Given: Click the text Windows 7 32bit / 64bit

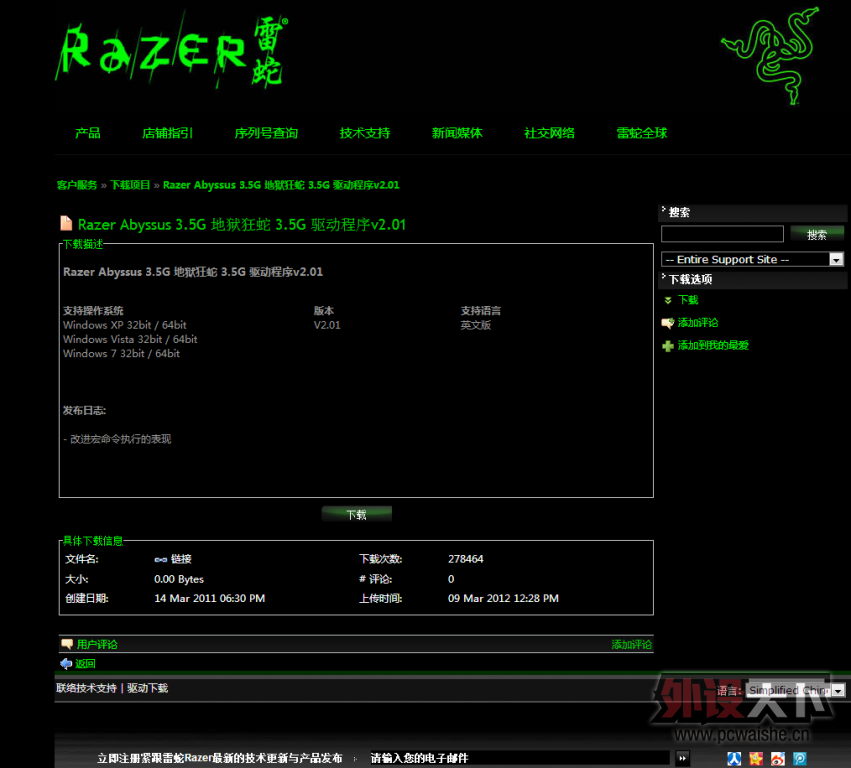Looking at the screenshot, I should pyautogui.click(x=122, y=353).
